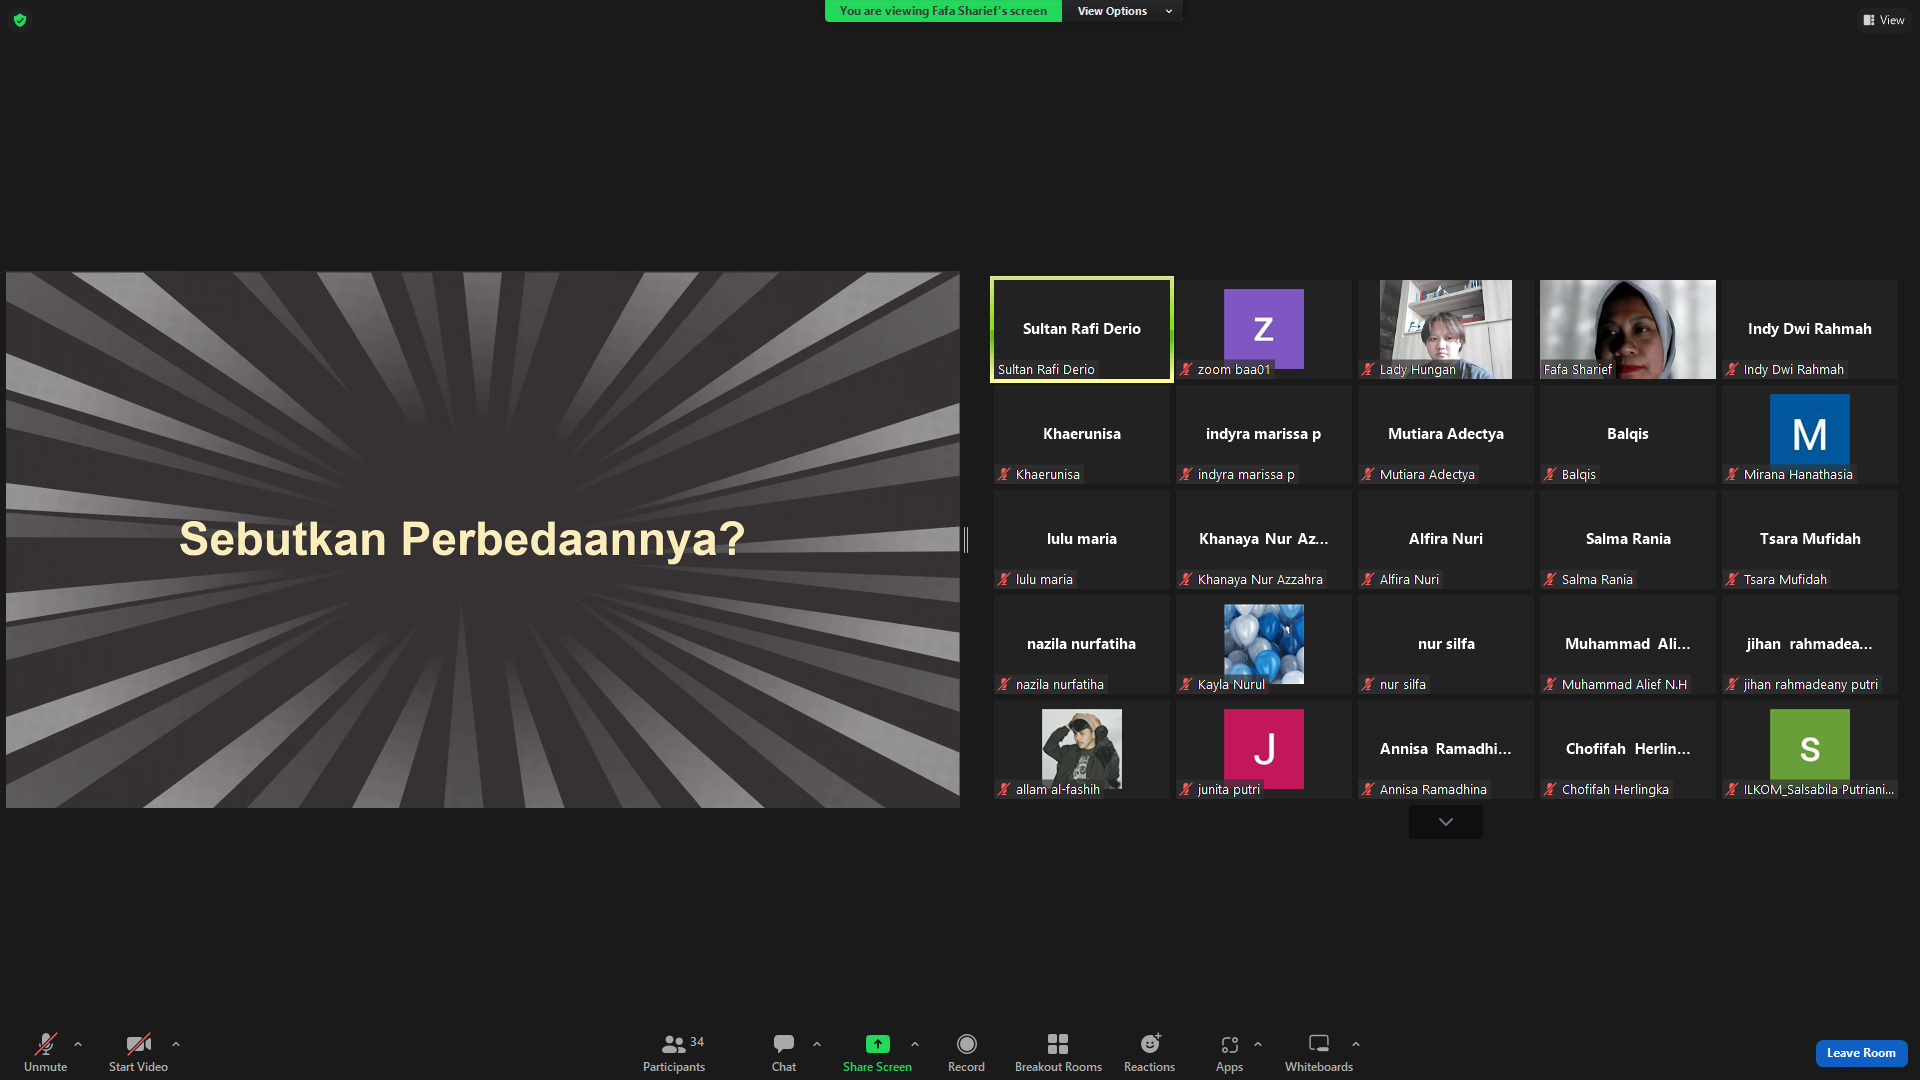Viewport: 1920px width, 1080px height.
Task: Expand chat options arrow beside Chat
Action: coord(817,1044)
